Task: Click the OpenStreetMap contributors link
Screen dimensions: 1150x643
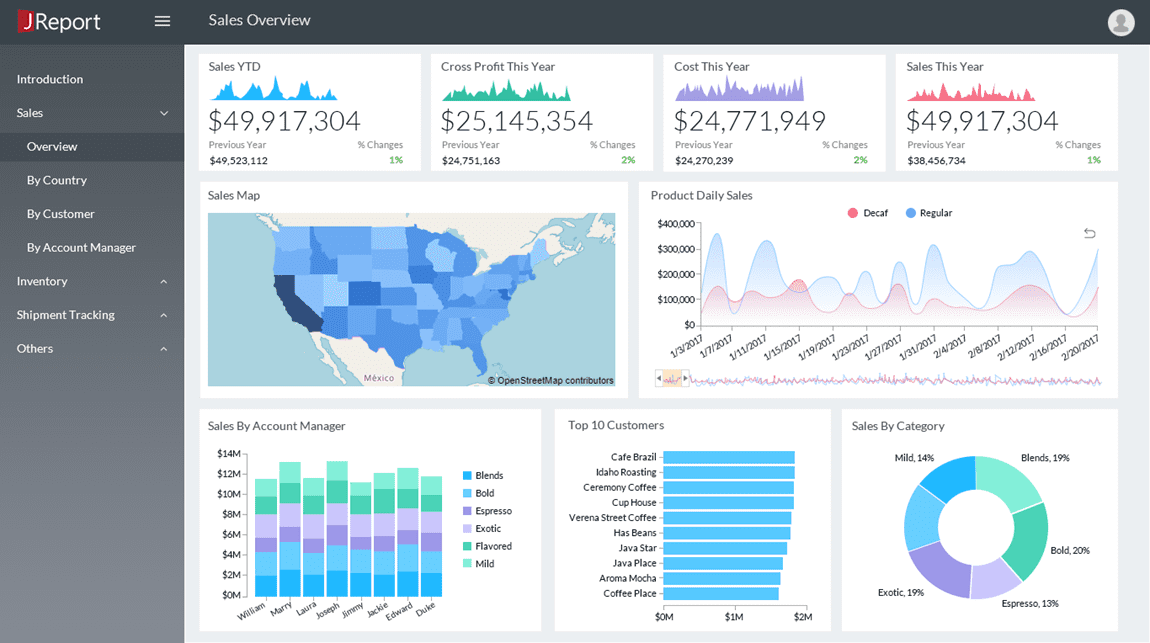Action: 553,380
